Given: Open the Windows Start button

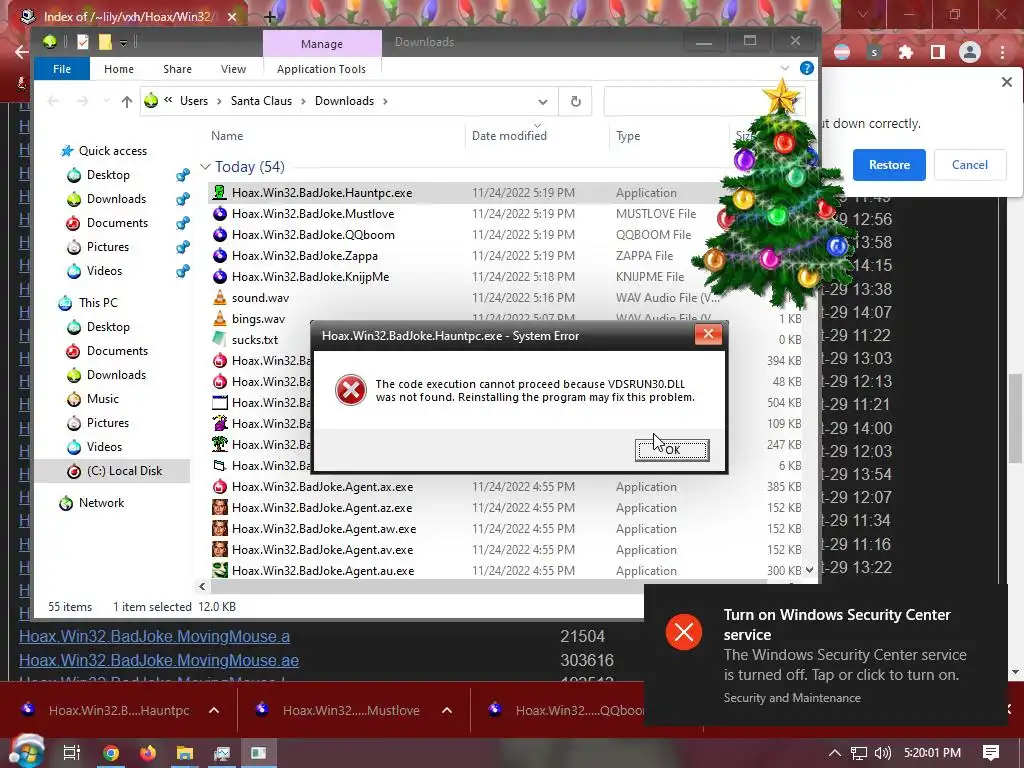Looking at the screenshot, I should point(26,752).
